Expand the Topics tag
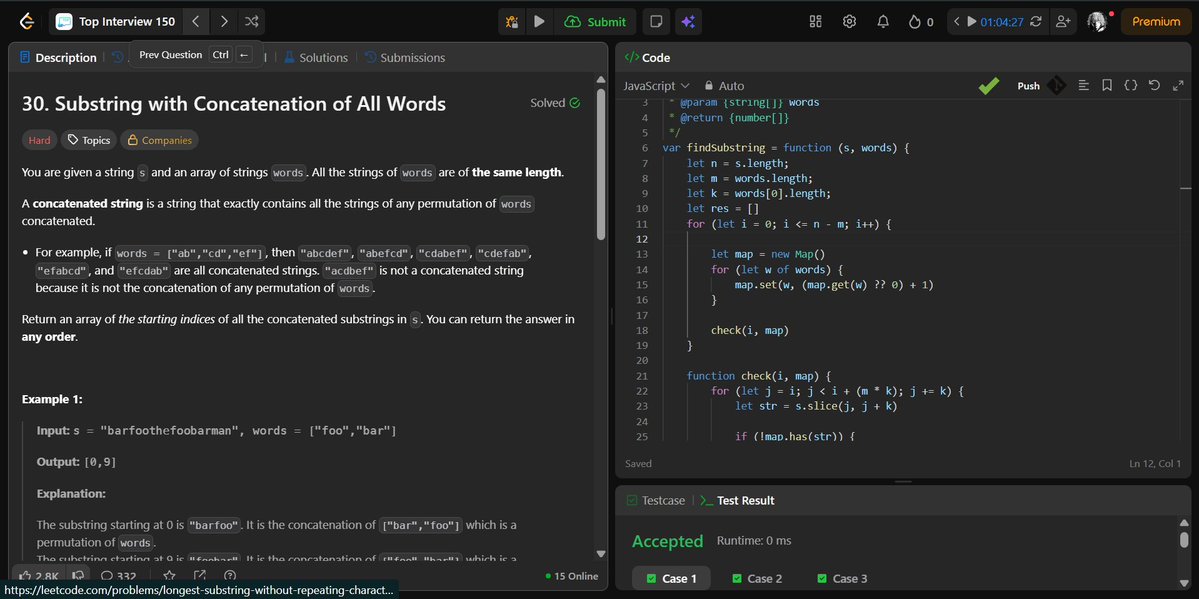Image resolution: width=1199 pixels, height=599 pixels. [89, 140]
